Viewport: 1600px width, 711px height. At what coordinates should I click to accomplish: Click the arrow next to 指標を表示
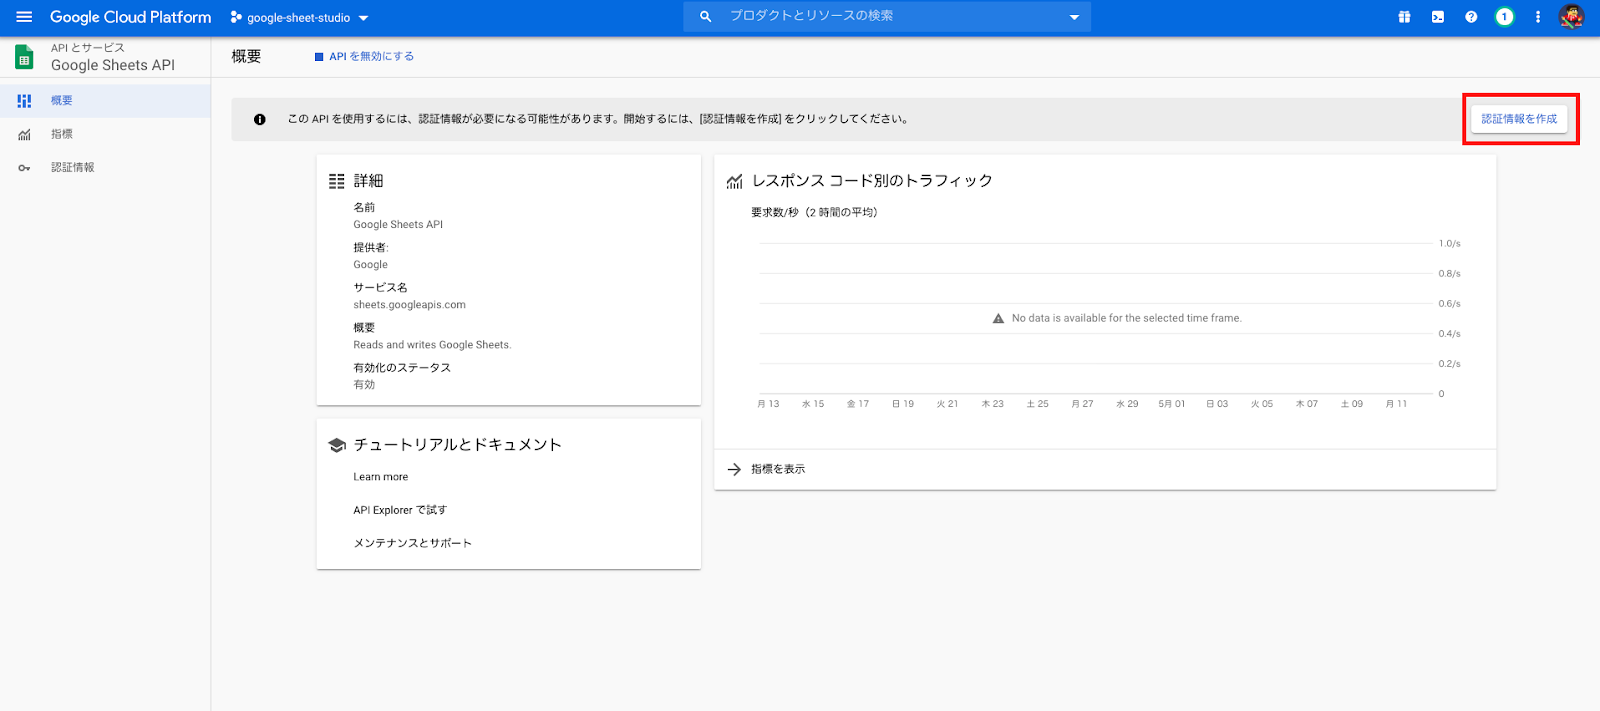point(734,469)
